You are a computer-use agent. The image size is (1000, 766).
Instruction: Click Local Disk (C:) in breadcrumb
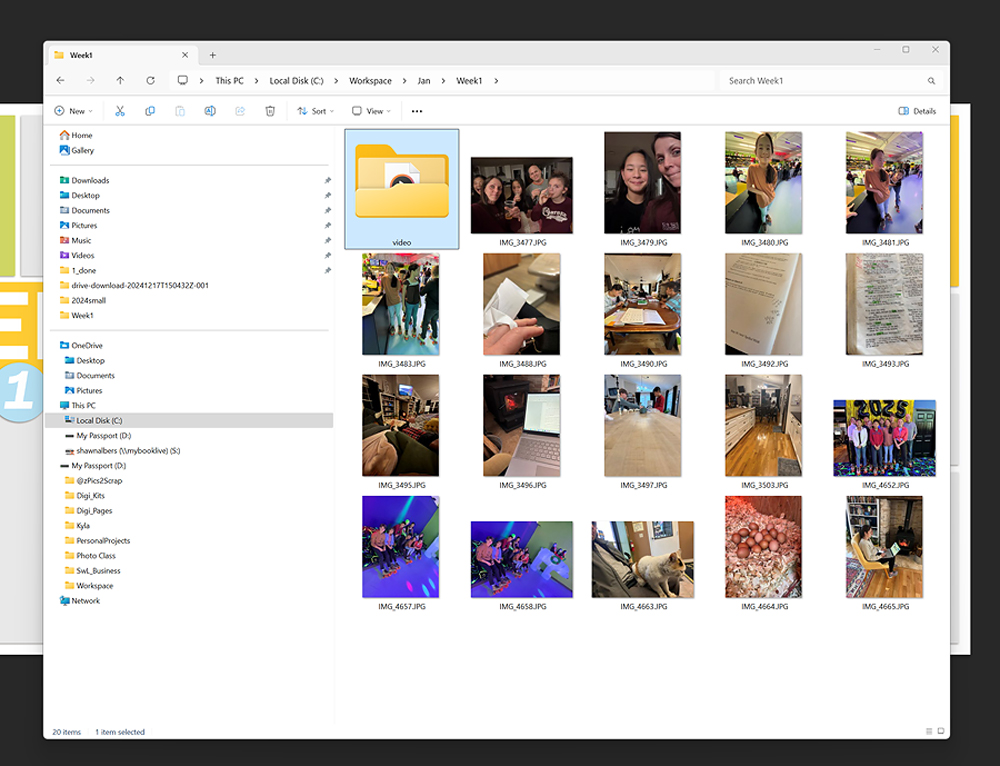click(x=296, y=81)
